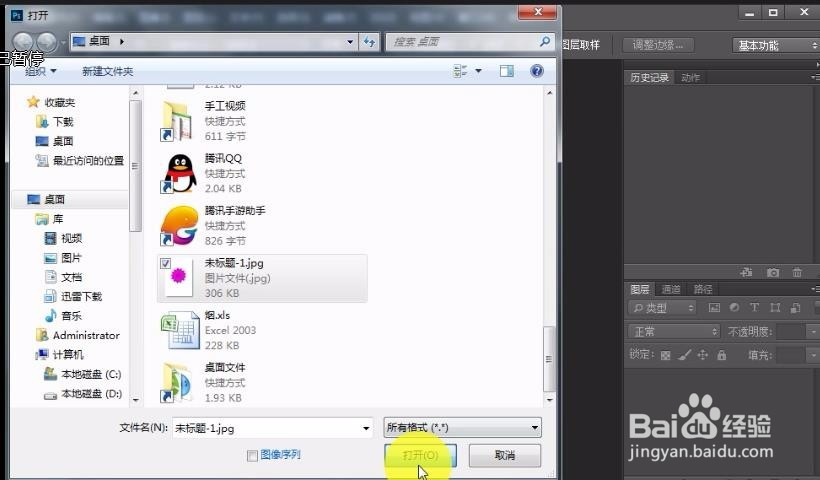Switch to the 路径 tab
This screenshot has height=480, width=820.
pos(703,289)
